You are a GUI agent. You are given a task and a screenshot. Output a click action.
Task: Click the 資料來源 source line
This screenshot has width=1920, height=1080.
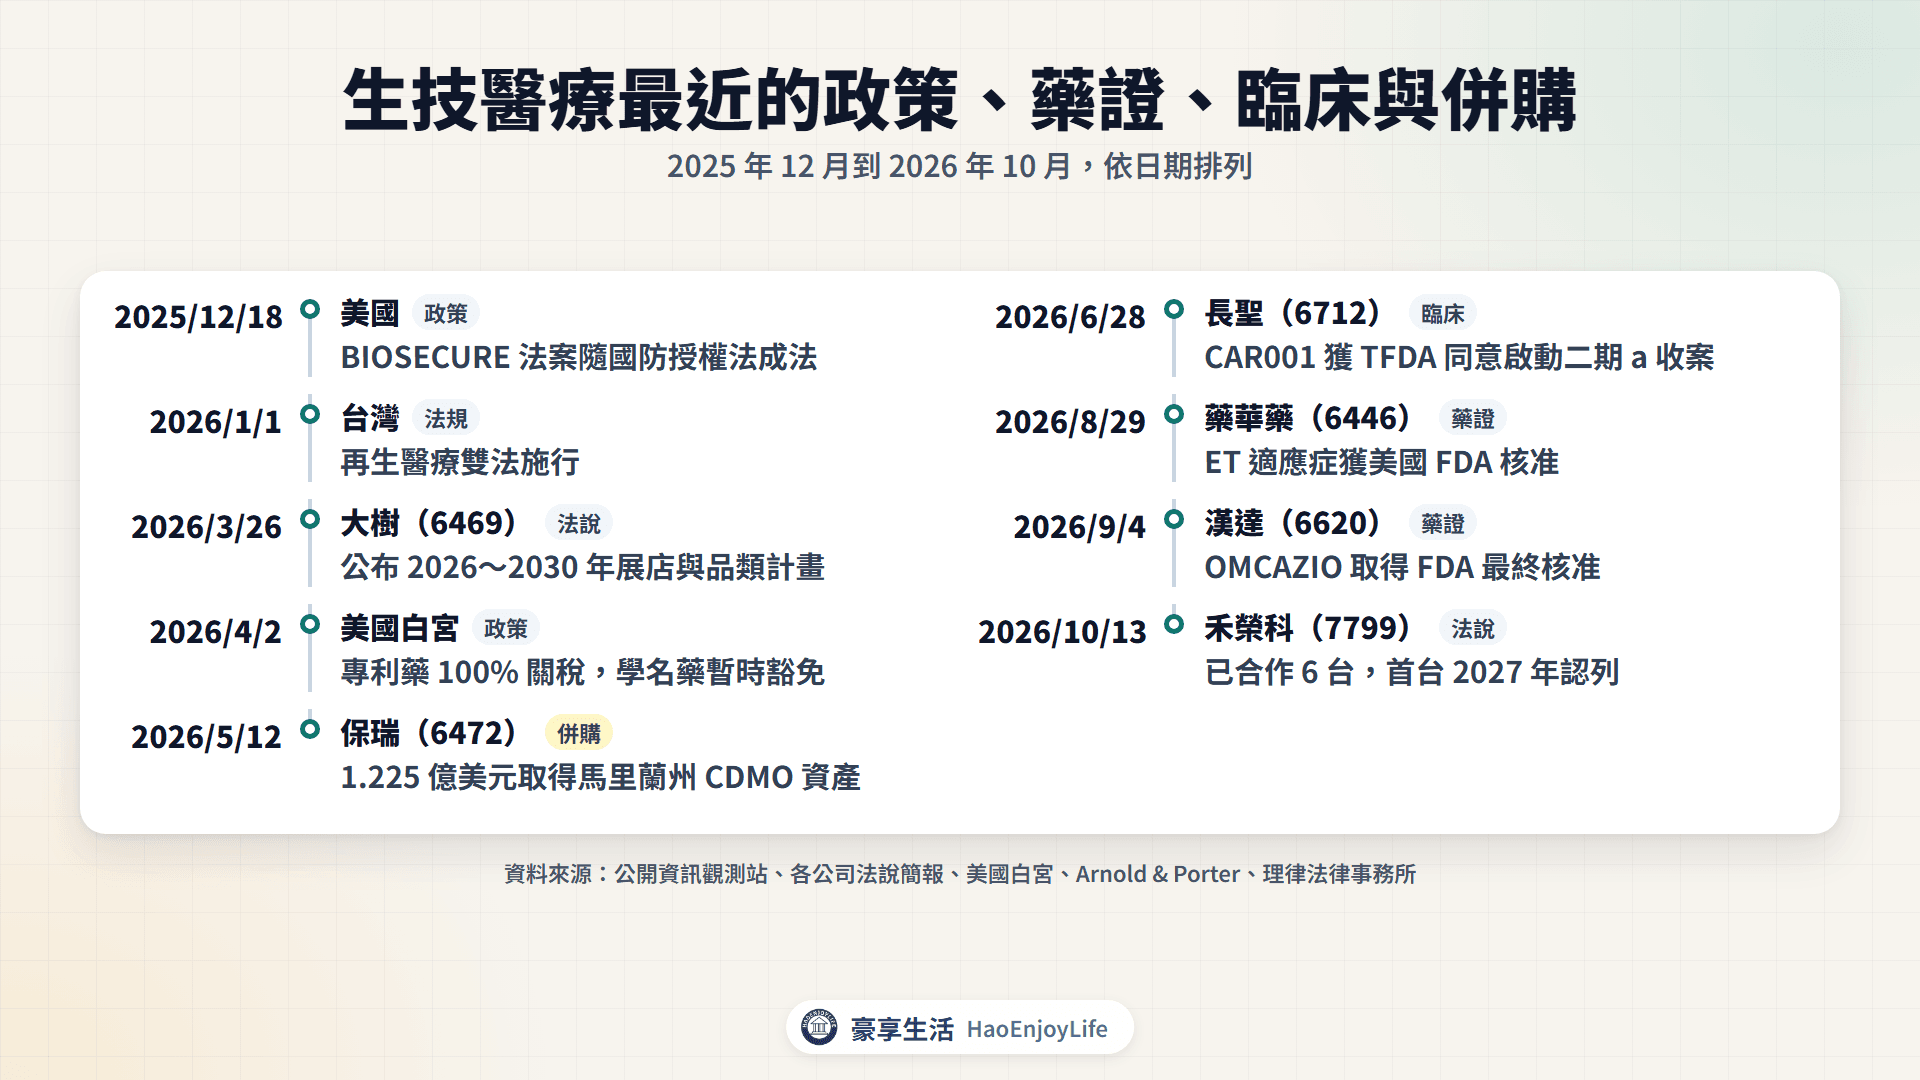(x=960, y=874)
